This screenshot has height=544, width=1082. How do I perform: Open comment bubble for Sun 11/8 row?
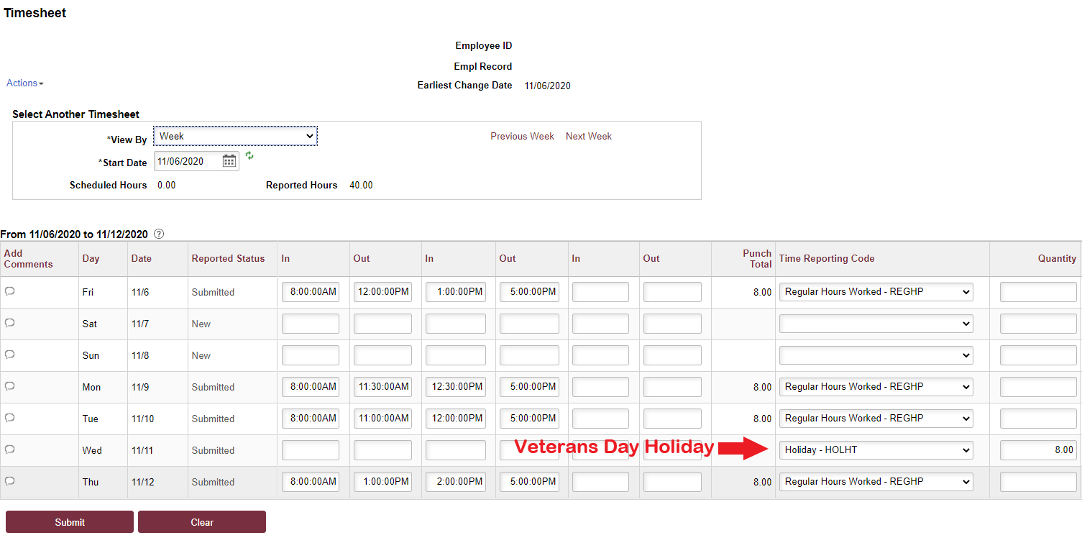point(10,355)
